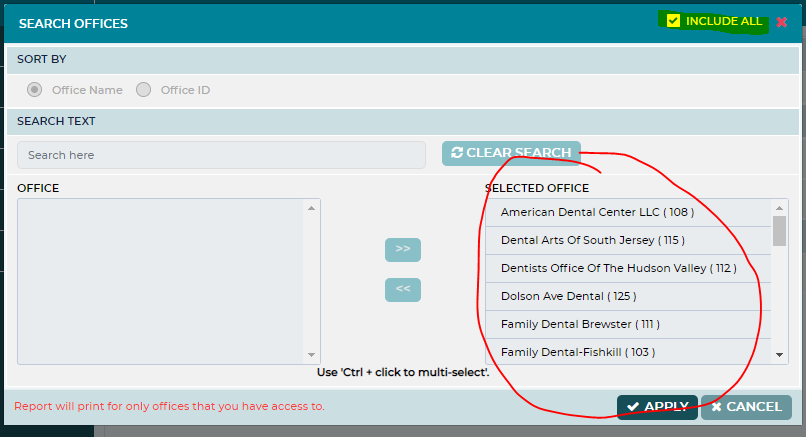This screenshot has height=437, width=806.
Task: Click the Office list down scroll arrow
Action: [x=311, y=355]
